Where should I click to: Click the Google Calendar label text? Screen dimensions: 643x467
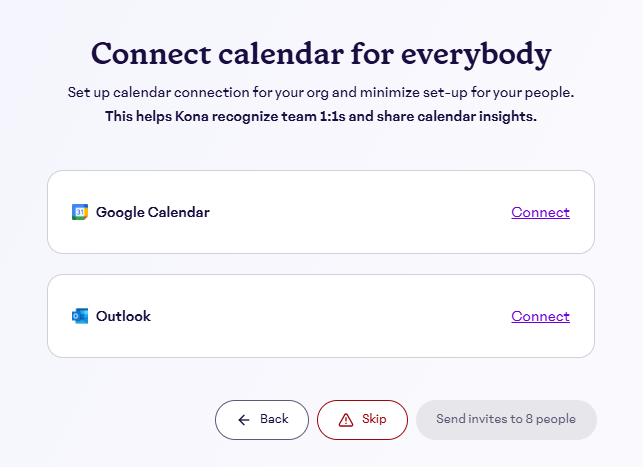153,212
